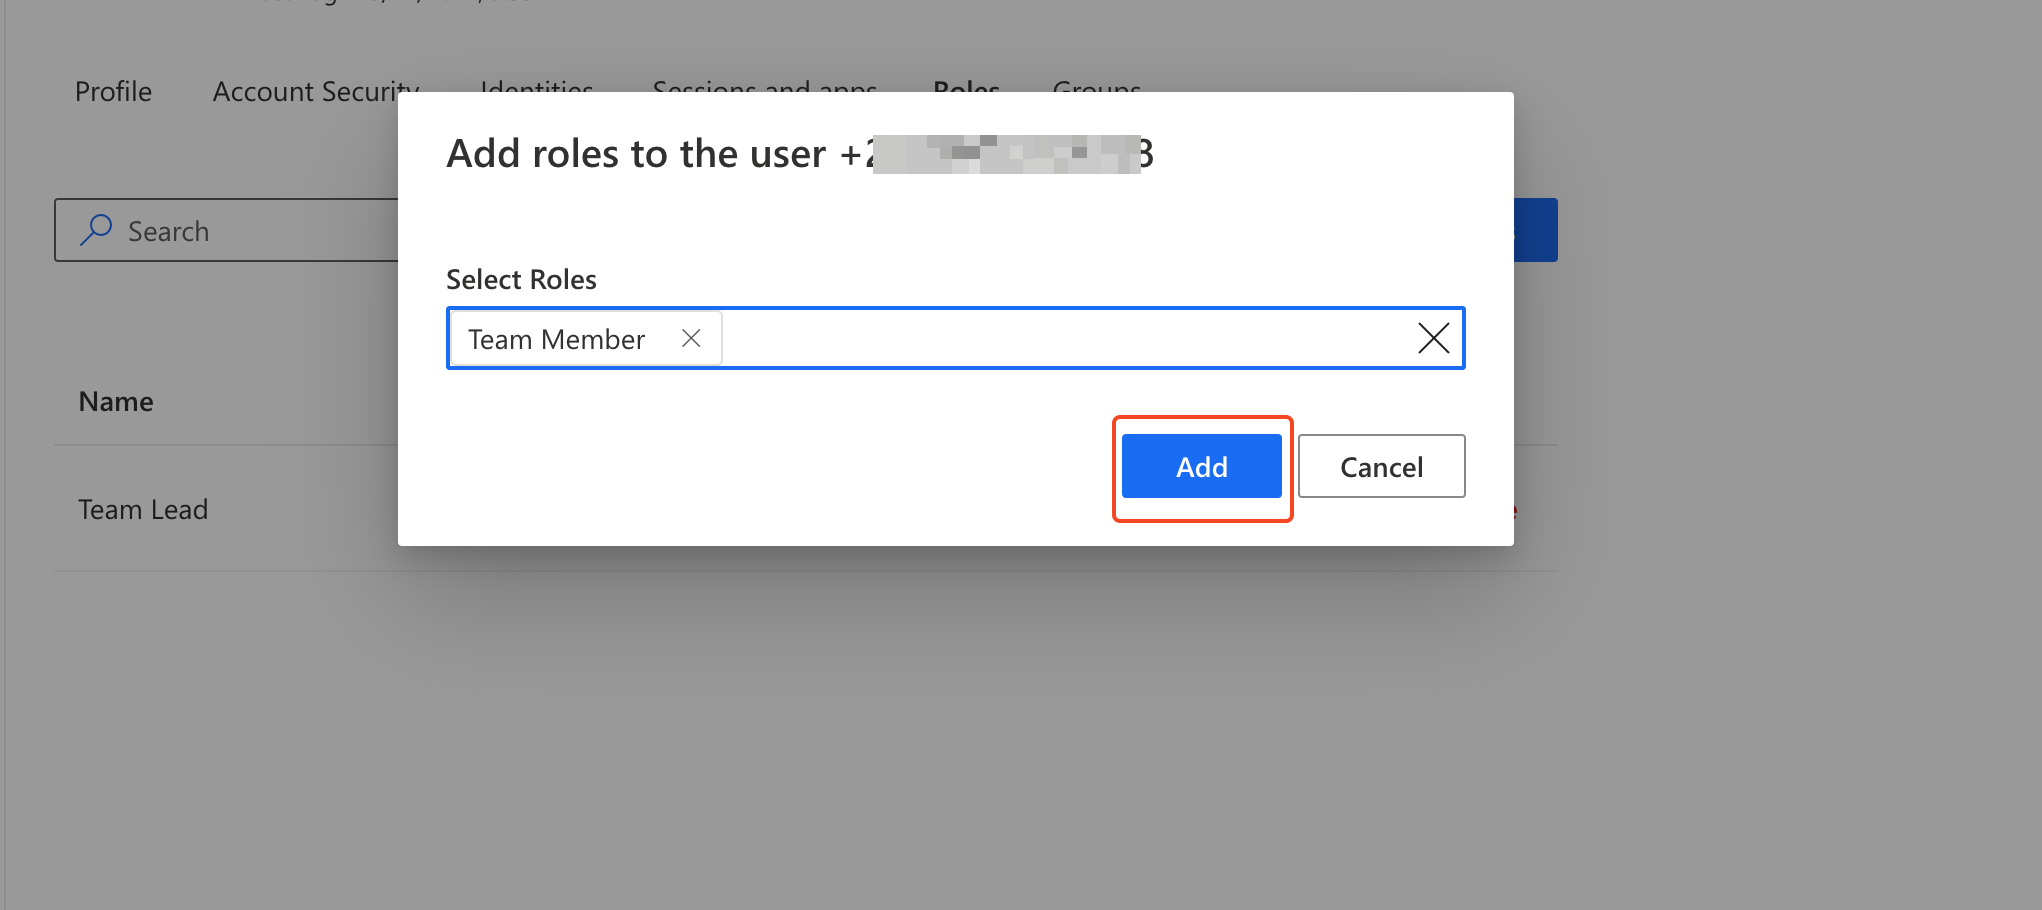Viewport: 2042px width, 910px height.
Task: Remove the Team Member role tag
Action: coord(690,339)
